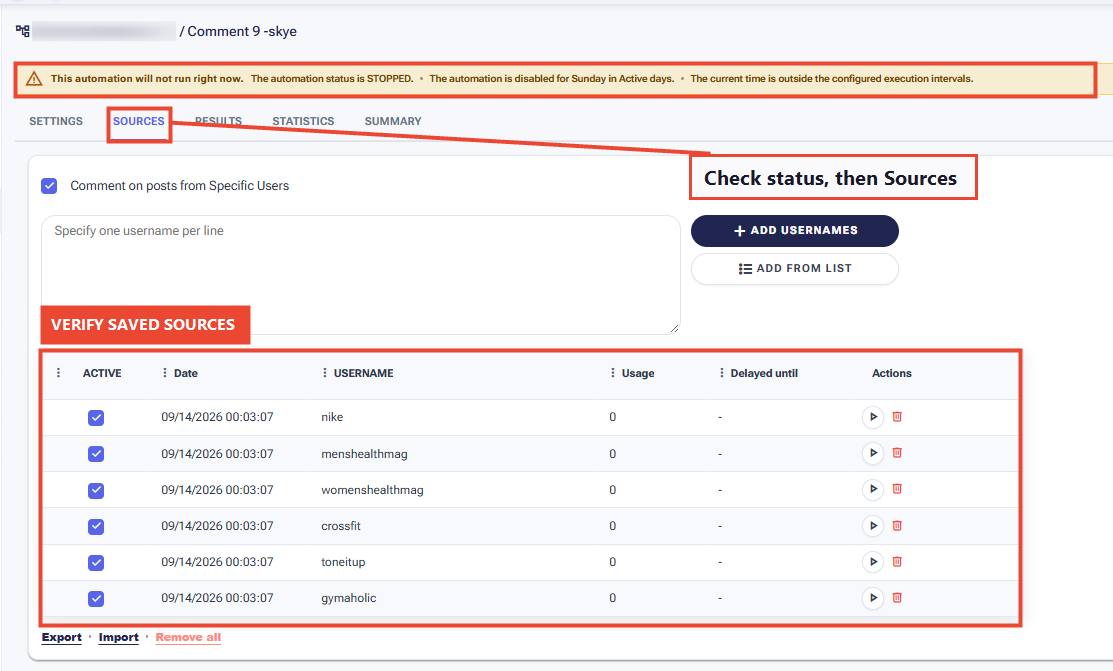Click the 'menshealthmag' username cell

tap(364, 454)
